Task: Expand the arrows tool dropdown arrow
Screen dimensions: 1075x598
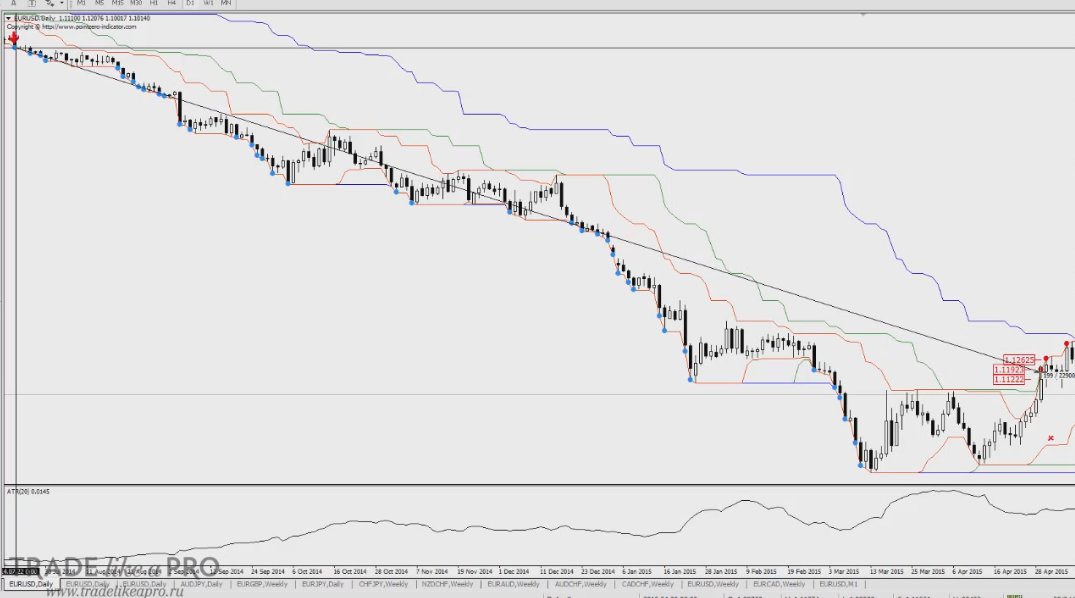Action: point(61,3)
